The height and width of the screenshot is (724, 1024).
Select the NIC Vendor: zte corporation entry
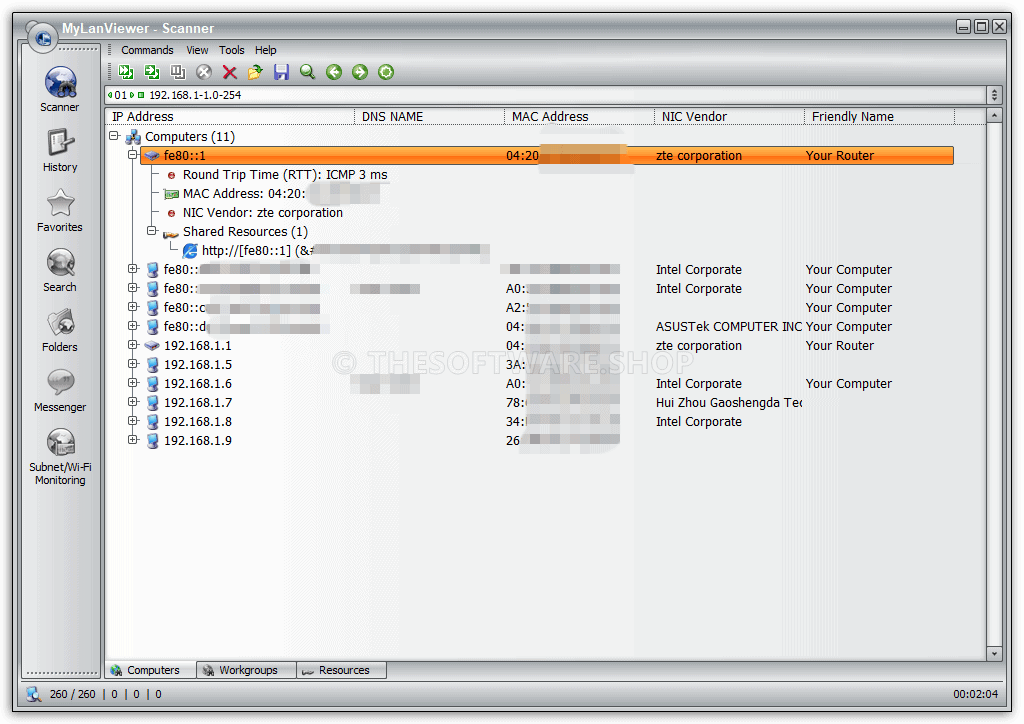tap(263, 212)
